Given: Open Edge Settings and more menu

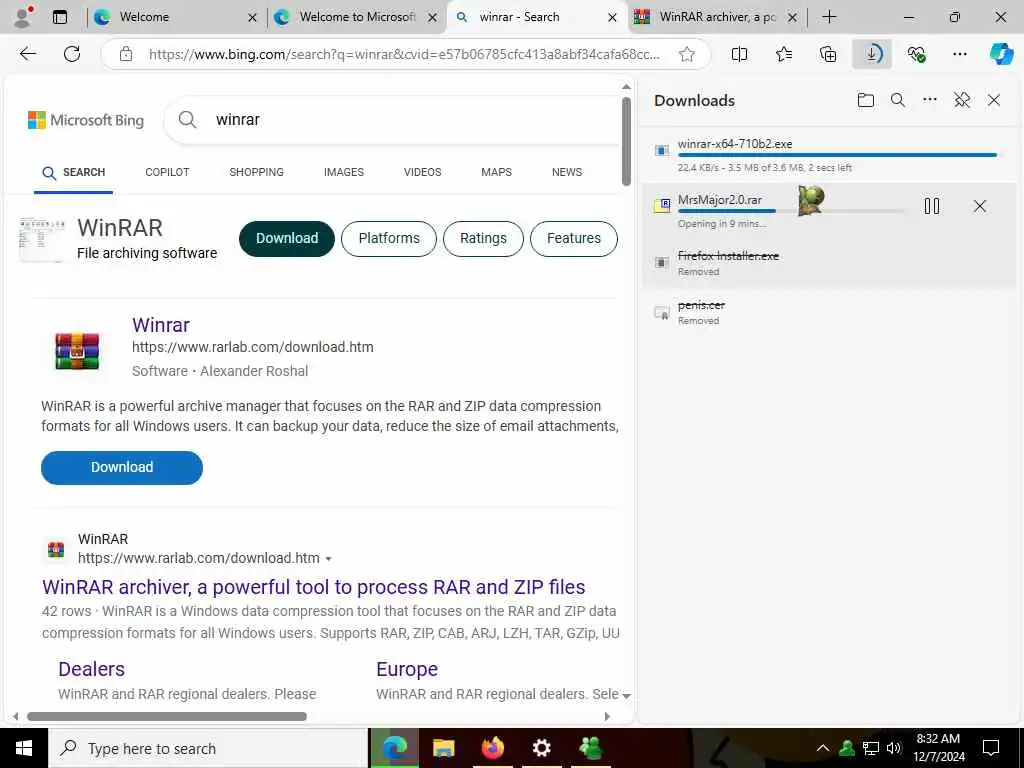Looking at the screenshot, I should point(960,54).
